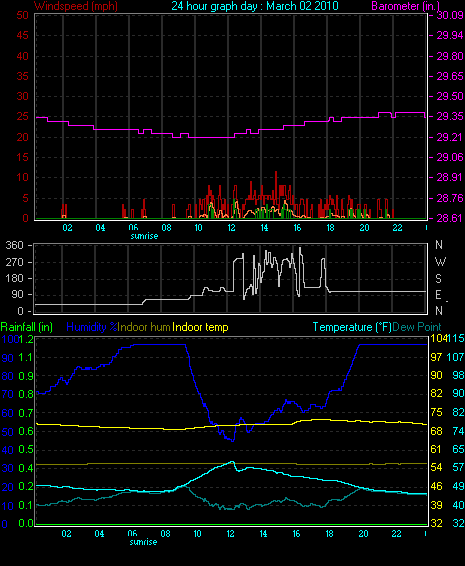This screenshot has width=465, height=566.
Task: Click yellow indoor temp axis value 97
Action: click(x=436, y=357)
